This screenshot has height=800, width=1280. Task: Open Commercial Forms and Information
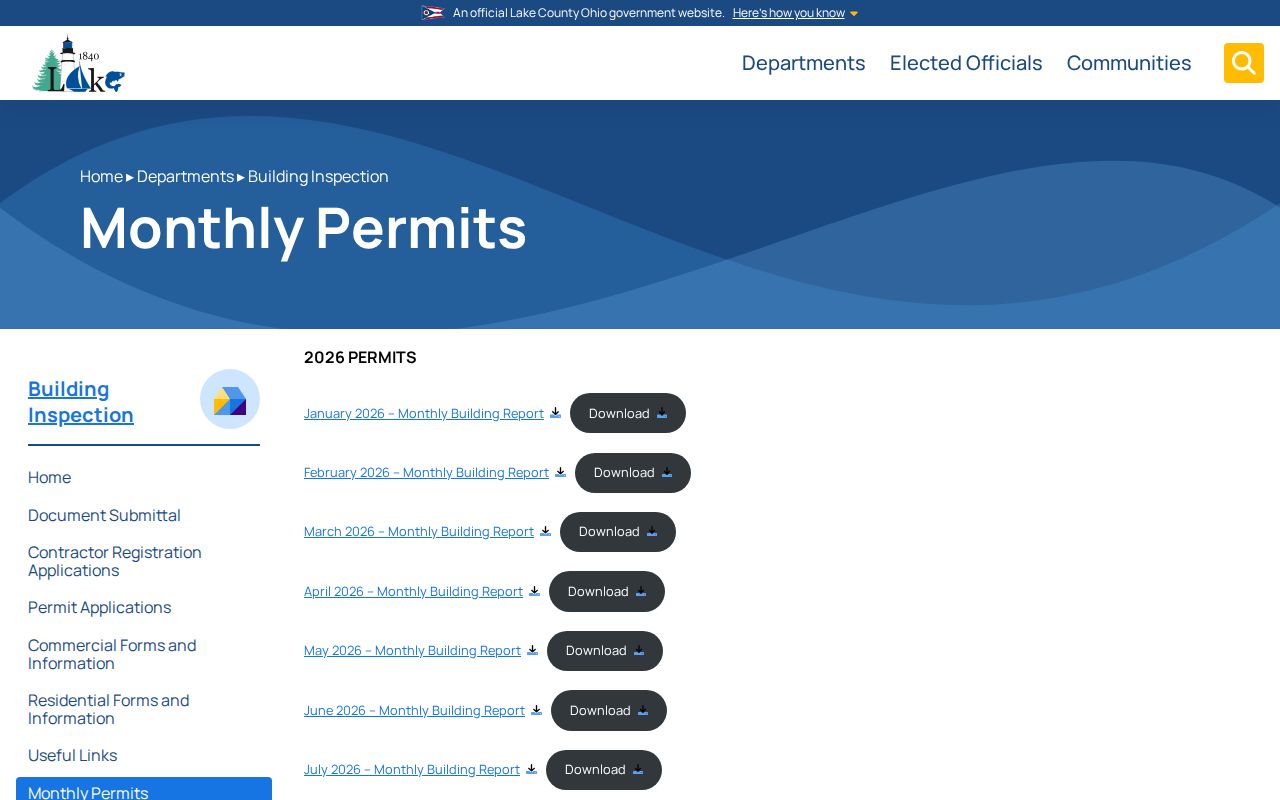tap(112, 654)
